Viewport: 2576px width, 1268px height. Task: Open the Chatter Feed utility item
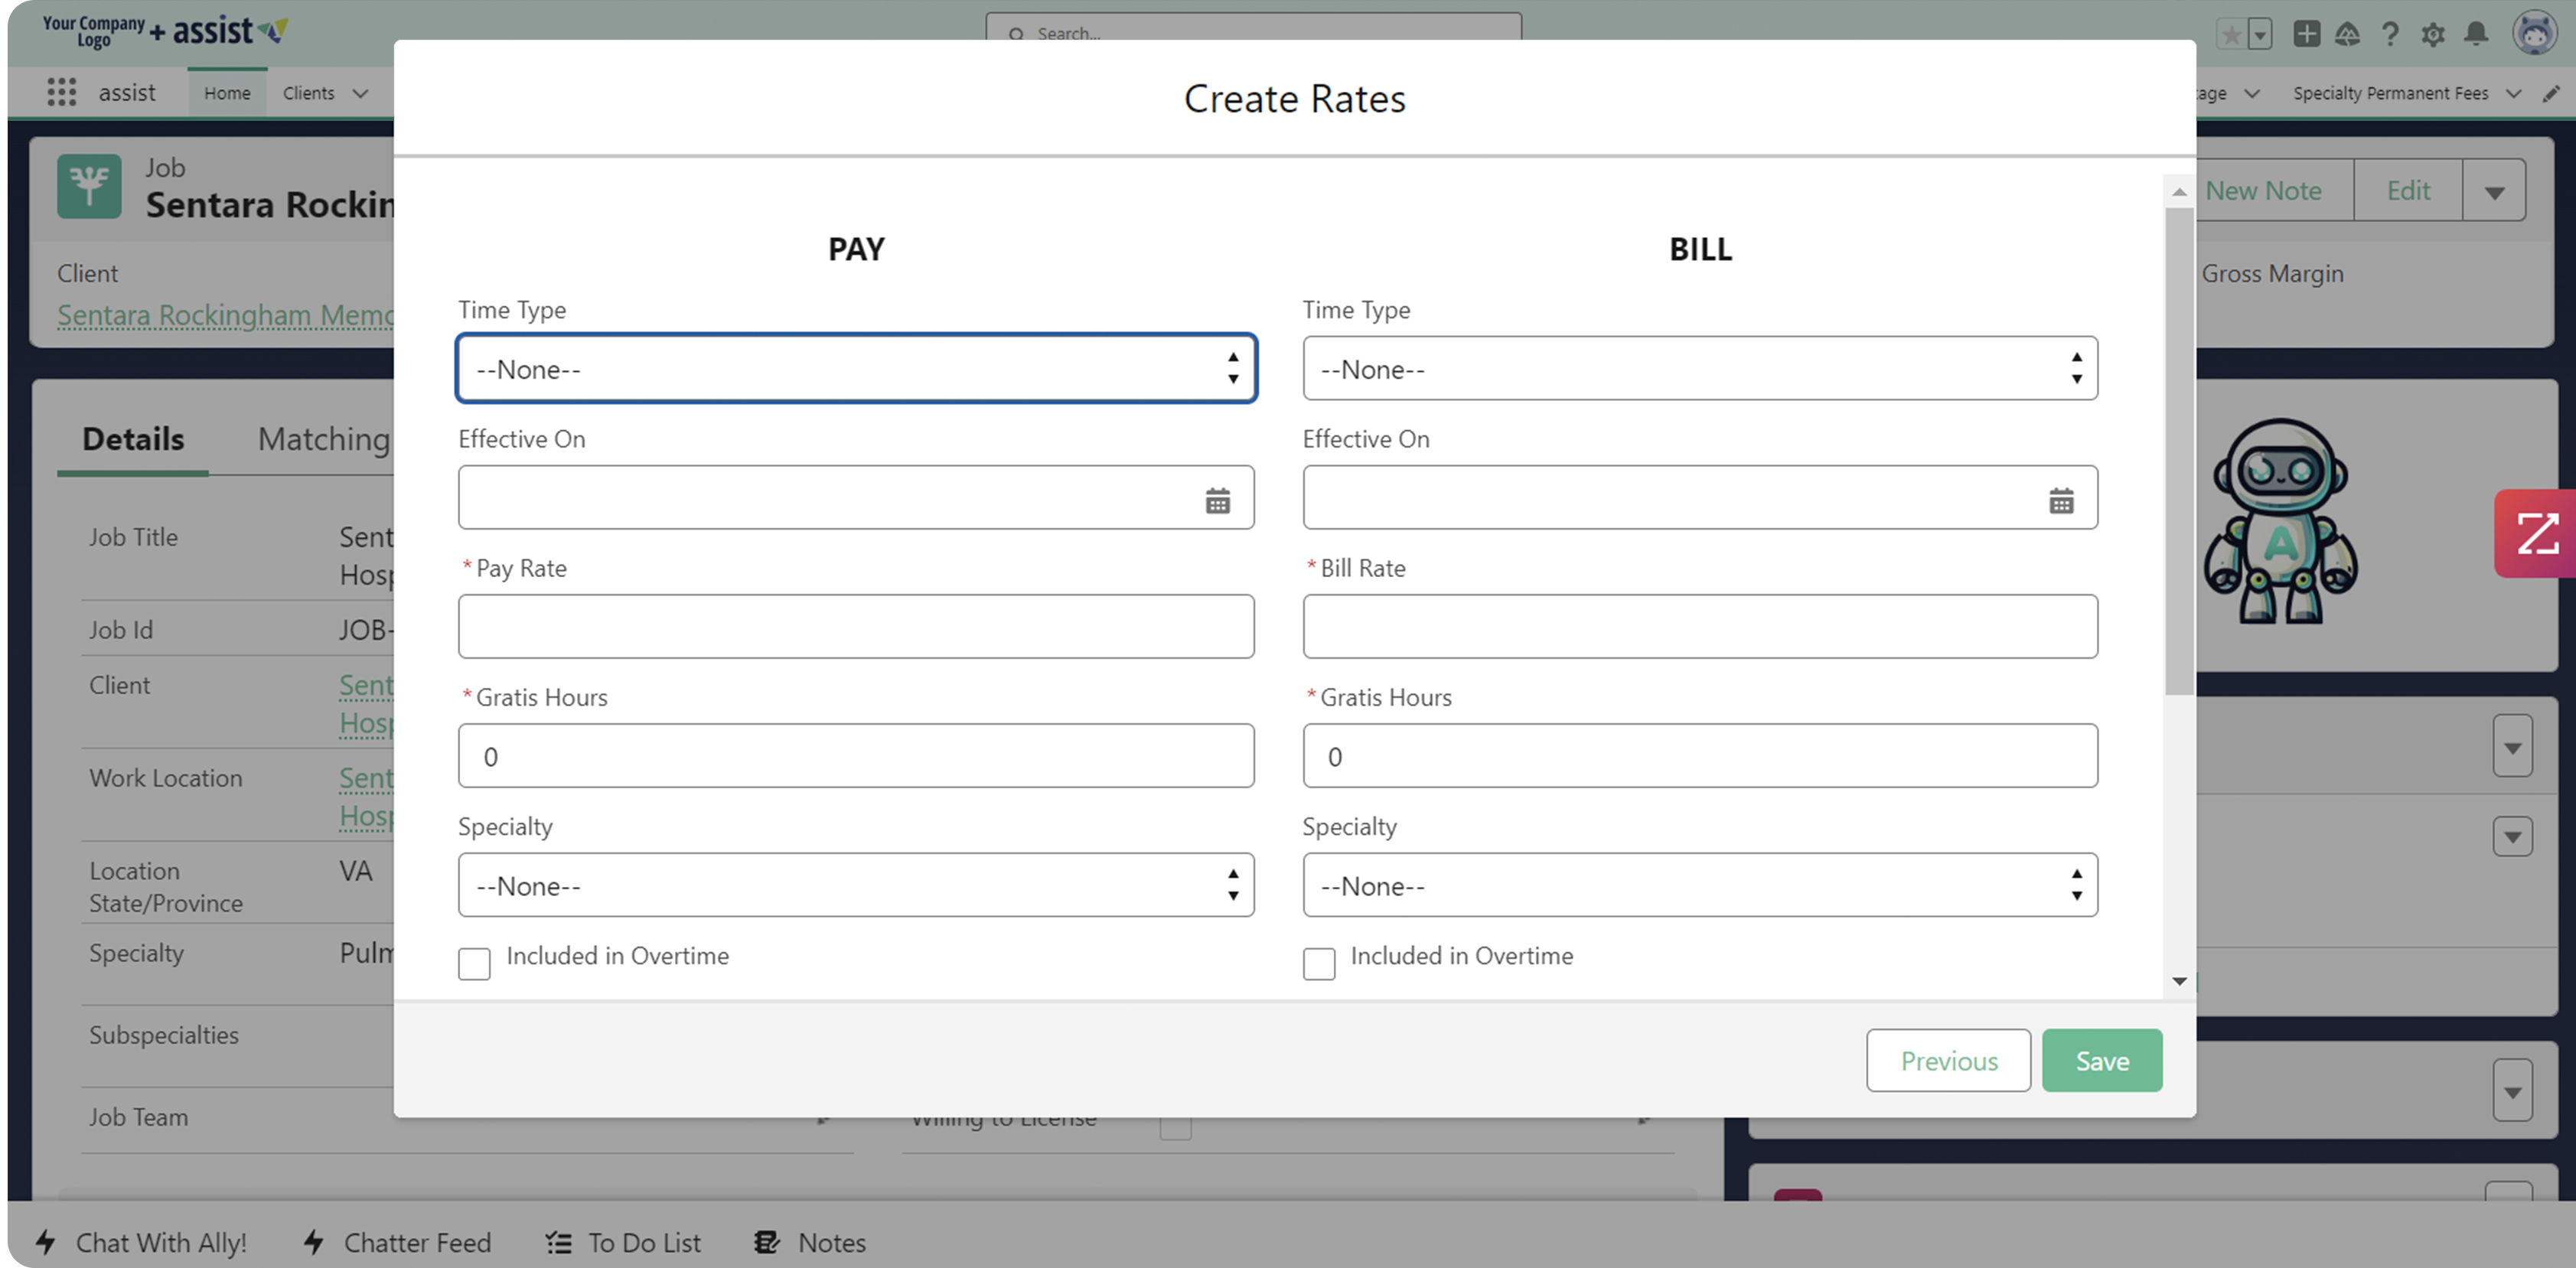[x=397, y=1242]
